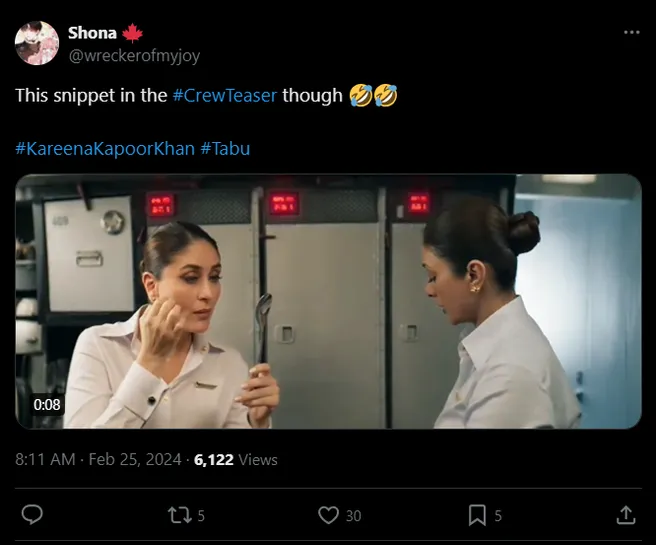Bookmark this tweet using the bookmark icon

pos(477,515)
